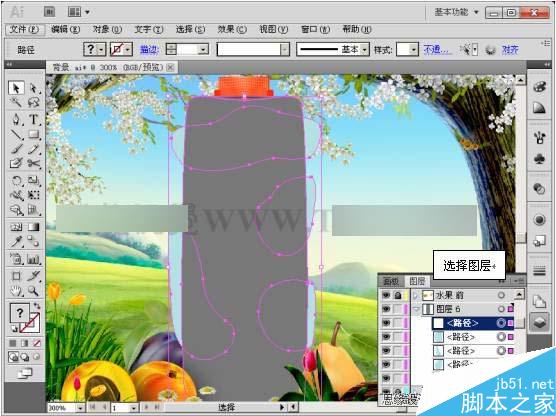Toggle the lock on 水果 前 layer
Viewport: 556px width, 416px height.
coord(398,295)
